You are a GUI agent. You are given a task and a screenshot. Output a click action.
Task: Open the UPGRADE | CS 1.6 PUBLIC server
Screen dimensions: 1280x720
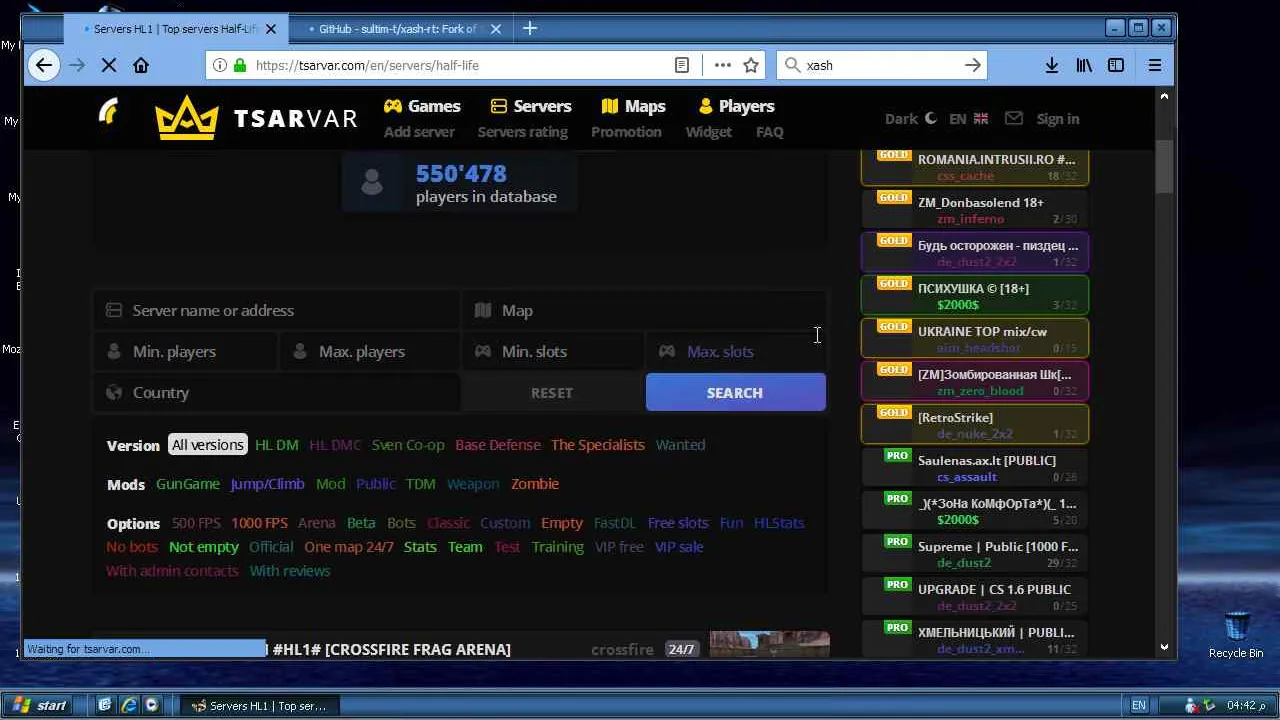(x=975, y=597)
